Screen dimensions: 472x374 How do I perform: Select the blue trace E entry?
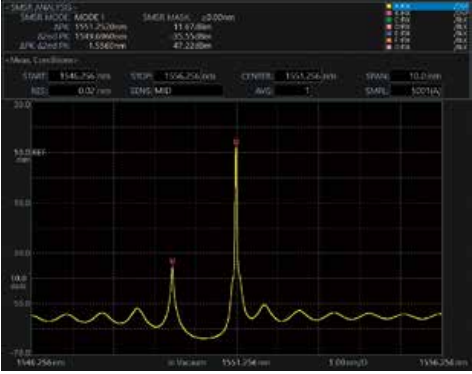(x=427, y=33)
